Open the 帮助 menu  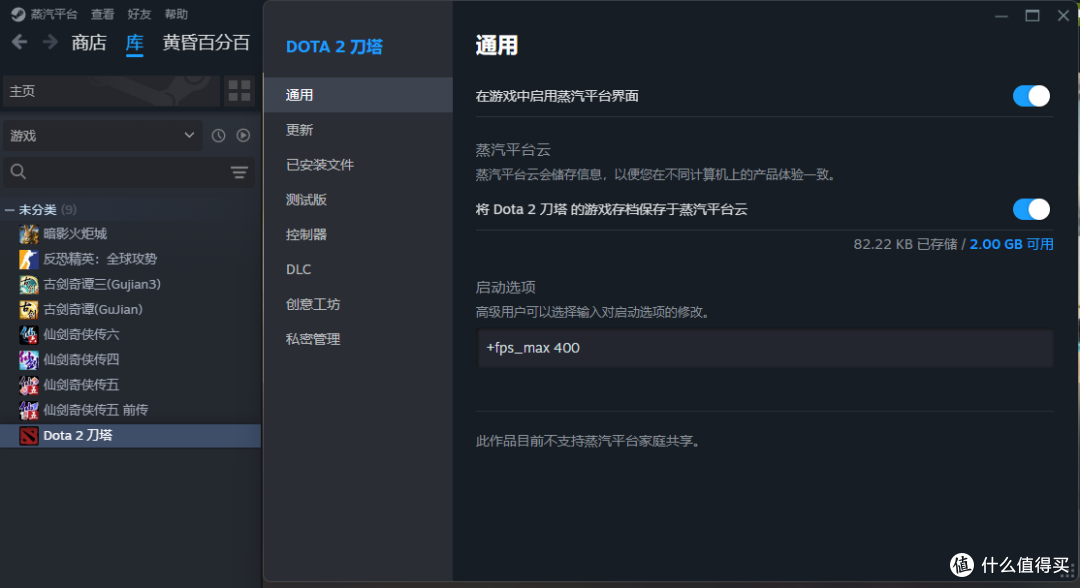point(176,14)
